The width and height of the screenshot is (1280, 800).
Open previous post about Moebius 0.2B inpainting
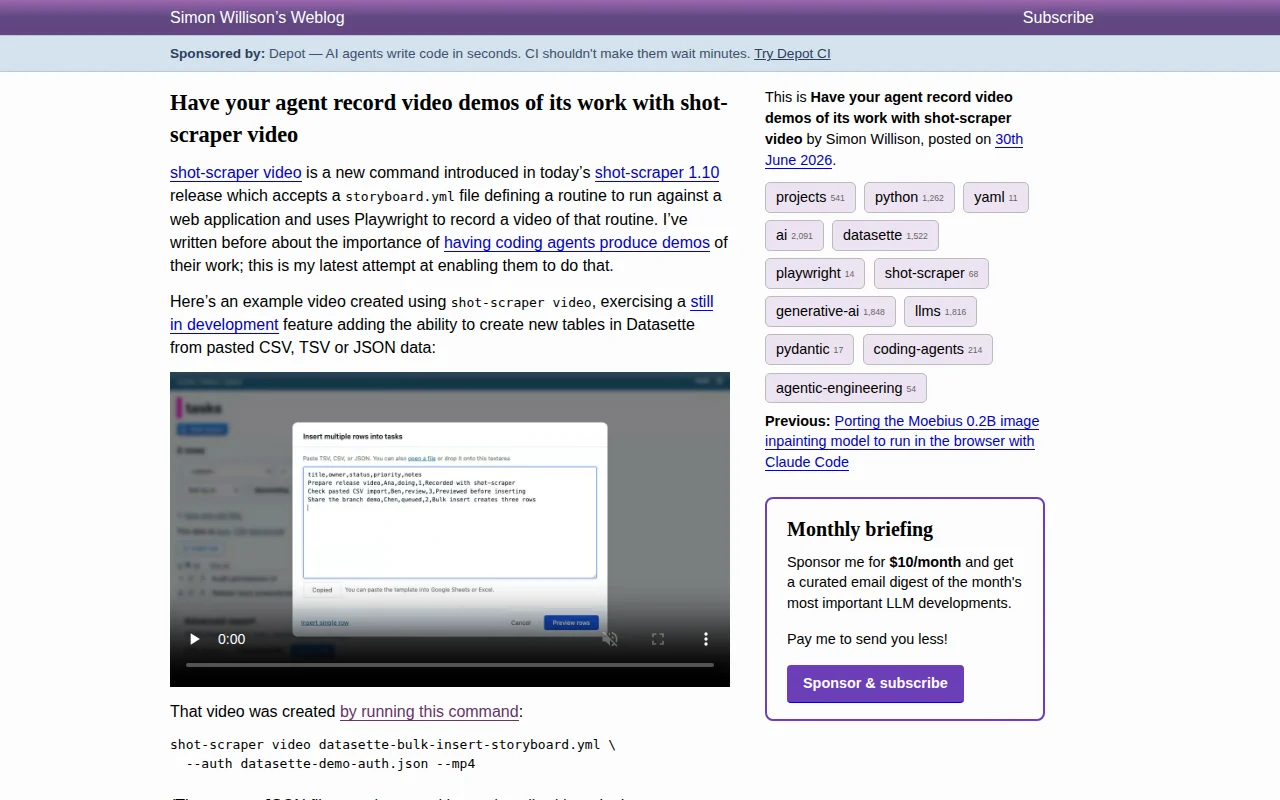point(902,441)
